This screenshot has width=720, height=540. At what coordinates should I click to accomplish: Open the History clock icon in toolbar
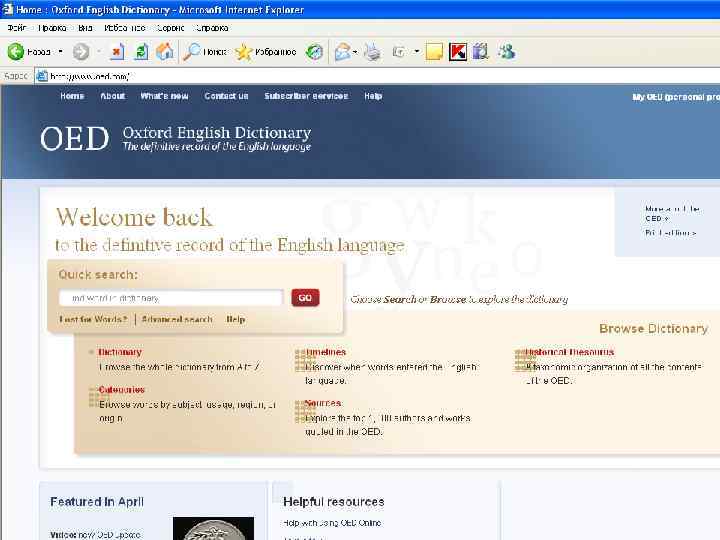coord(315,52)
